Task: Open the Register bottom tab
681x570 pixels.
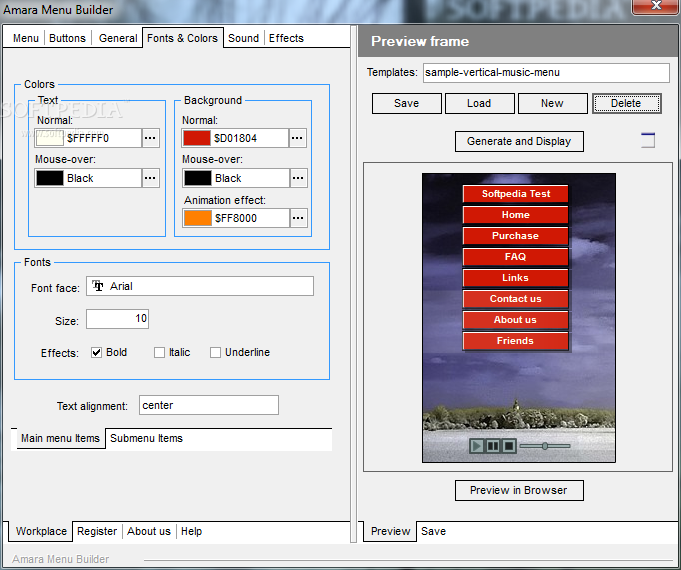Action: coord(97,531)
